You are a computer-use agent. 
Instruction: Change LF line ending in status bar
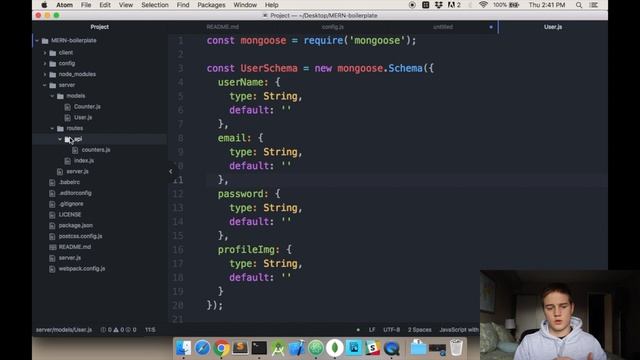tap(372, 329)
